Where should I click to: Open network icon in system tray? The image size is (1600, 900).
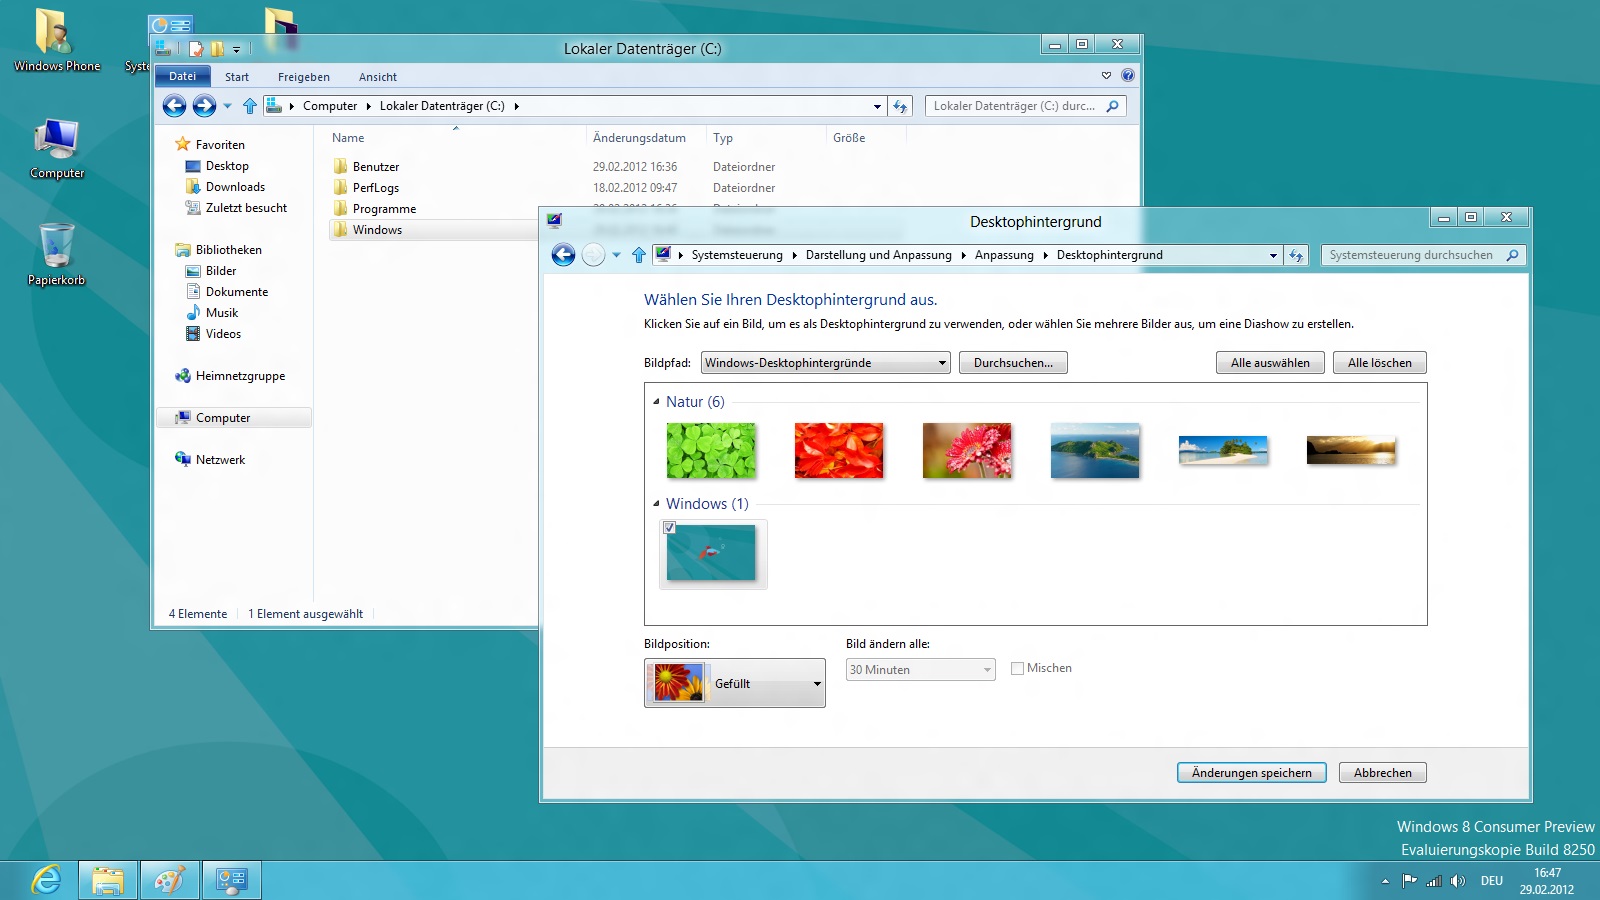click(1434, 881)
